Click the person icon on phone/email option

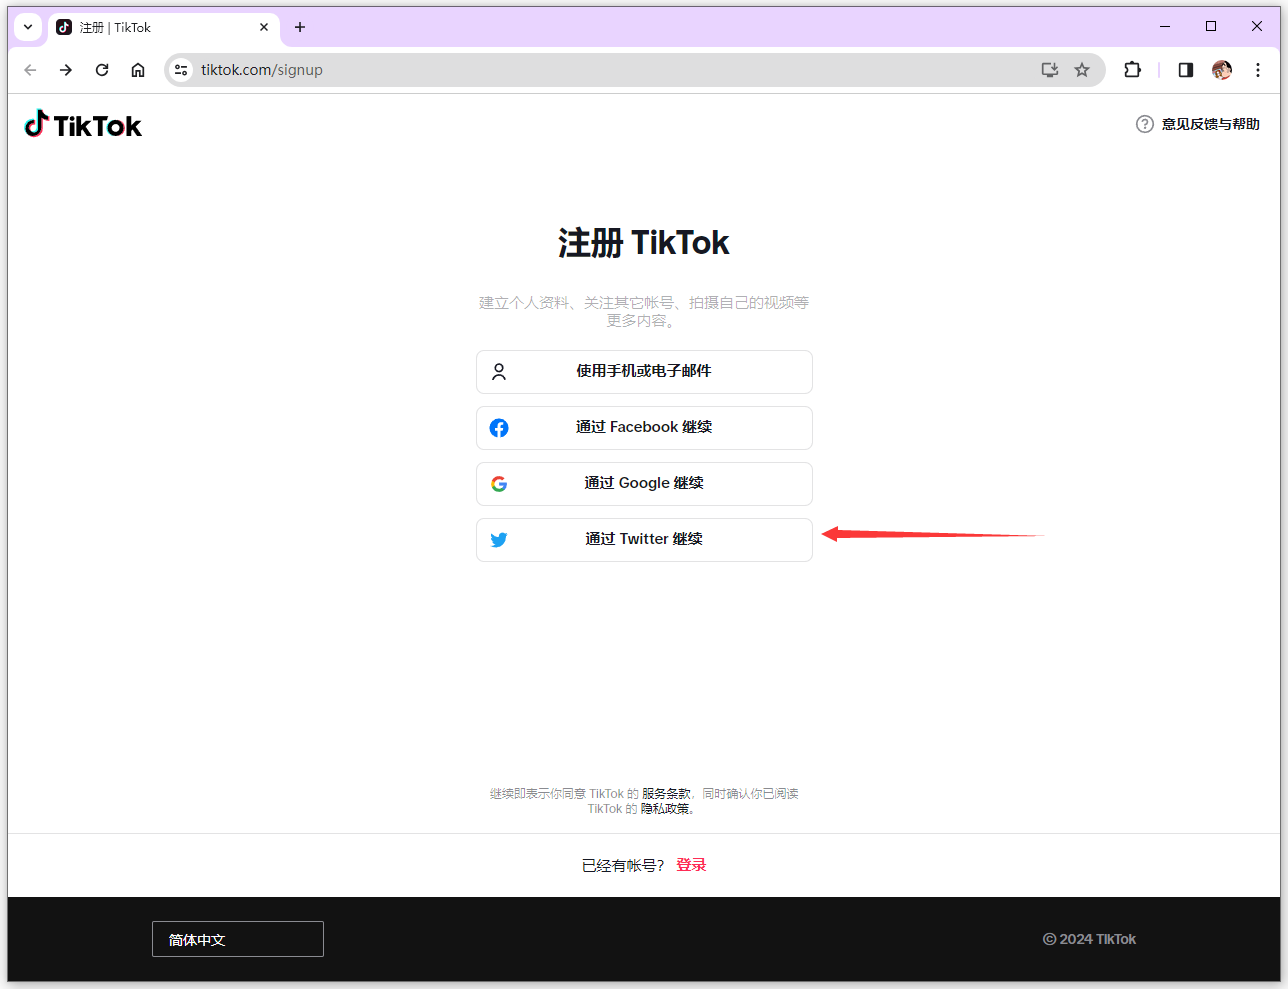pyautogui.click(x=499, y=372)
